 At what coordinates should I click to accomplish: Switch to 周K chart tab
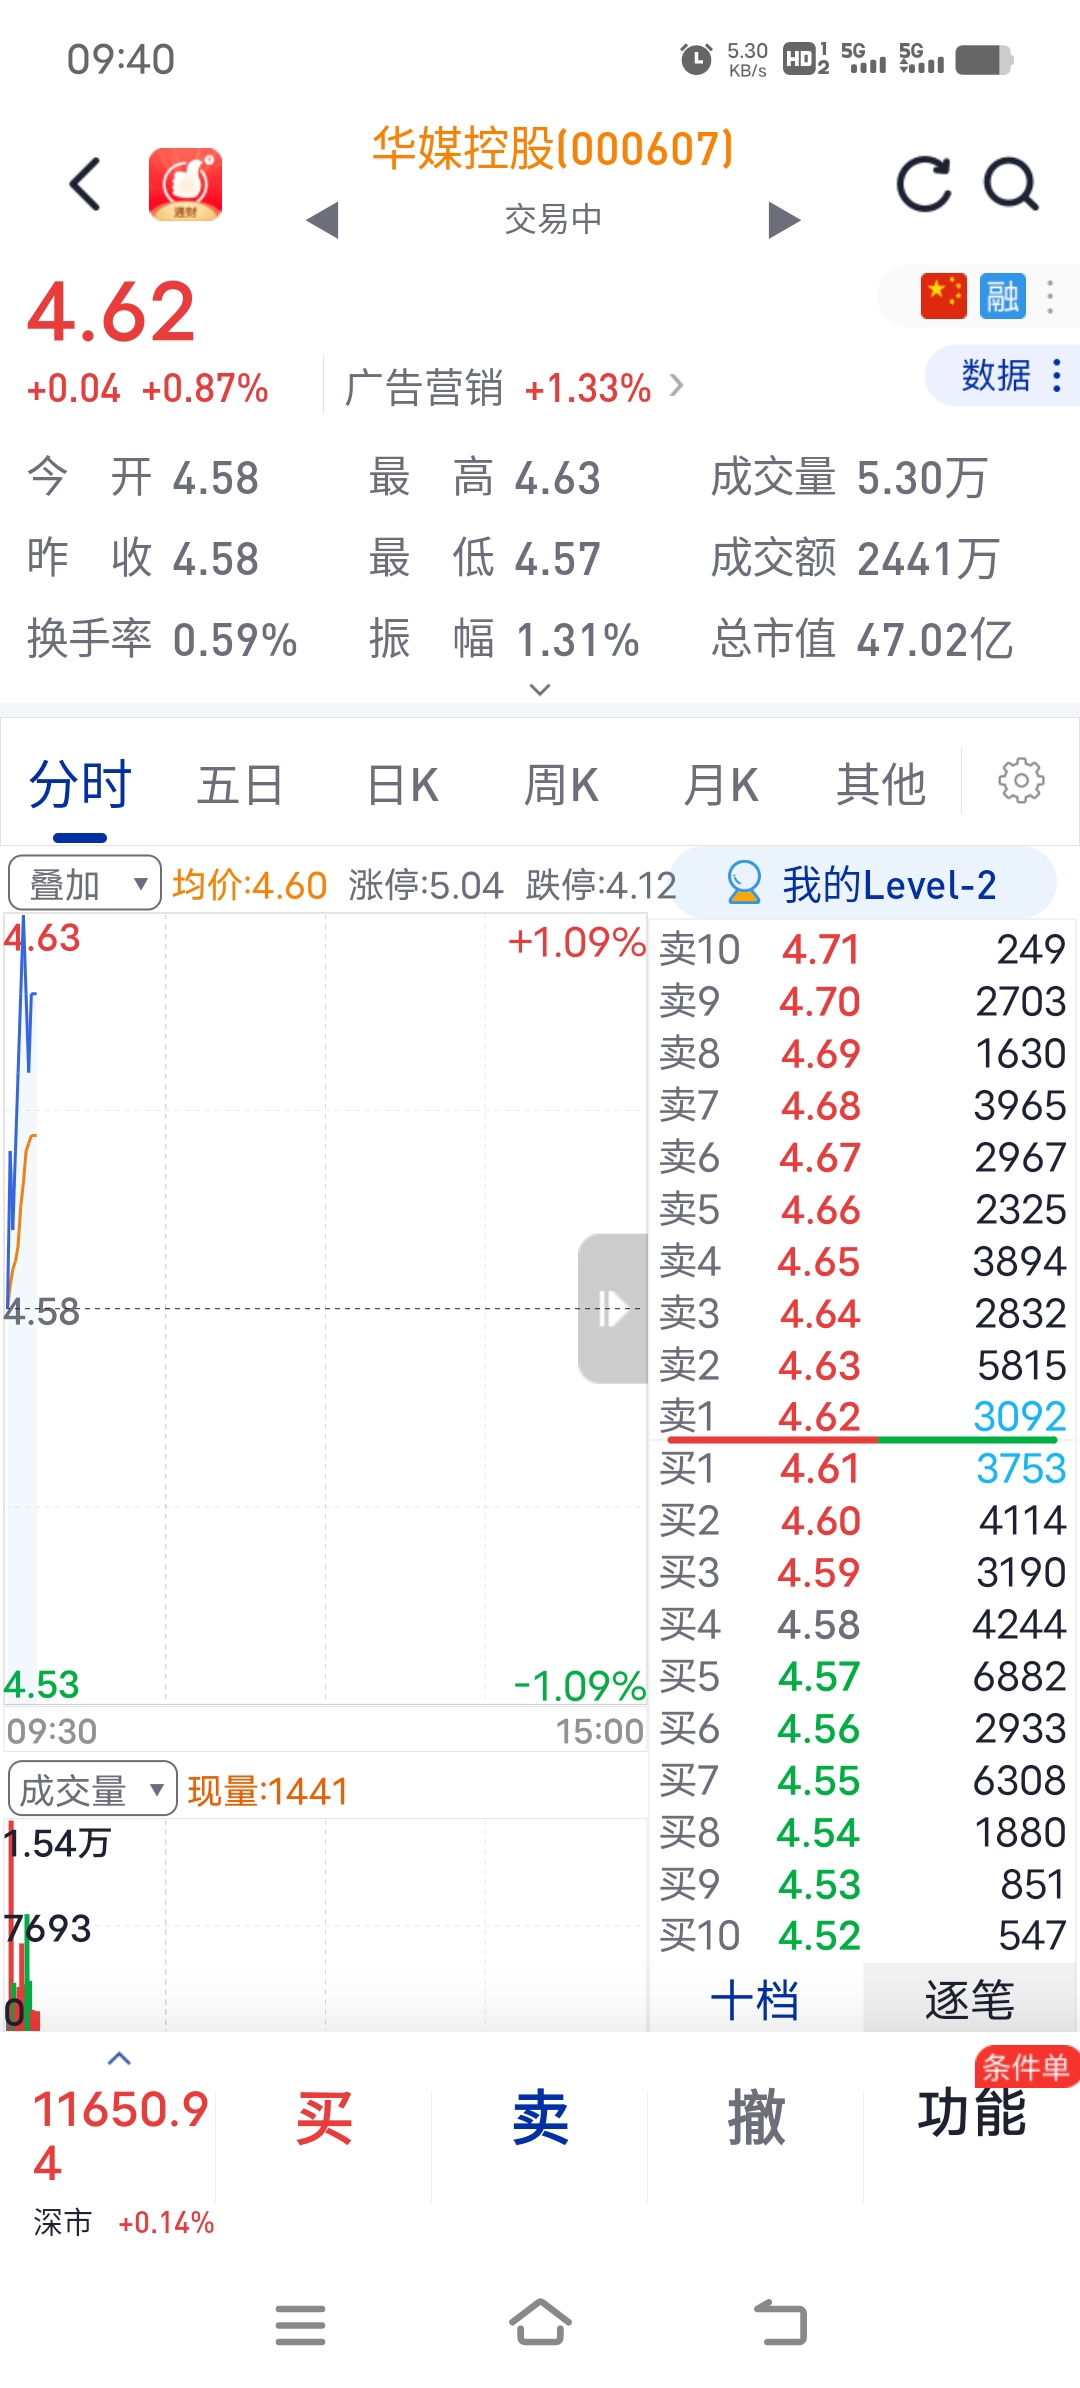point(561,785)
